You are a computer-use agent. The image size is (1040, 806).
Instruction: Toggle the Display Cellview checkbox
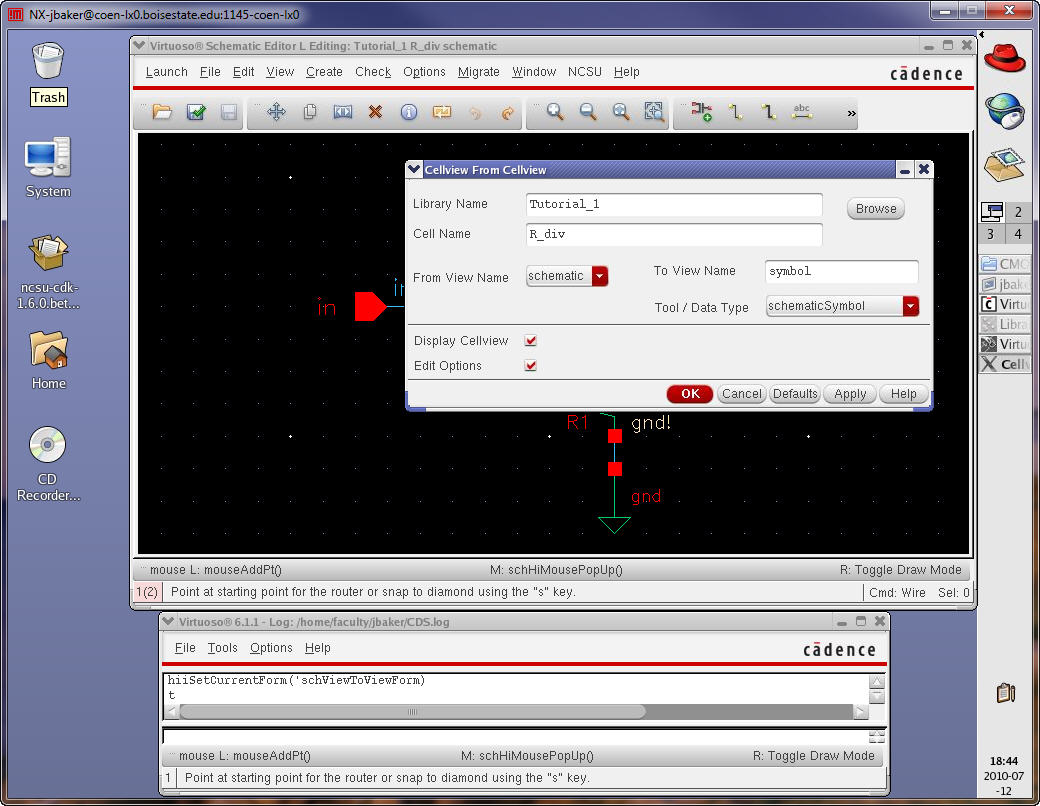click(x=531, y=341)
